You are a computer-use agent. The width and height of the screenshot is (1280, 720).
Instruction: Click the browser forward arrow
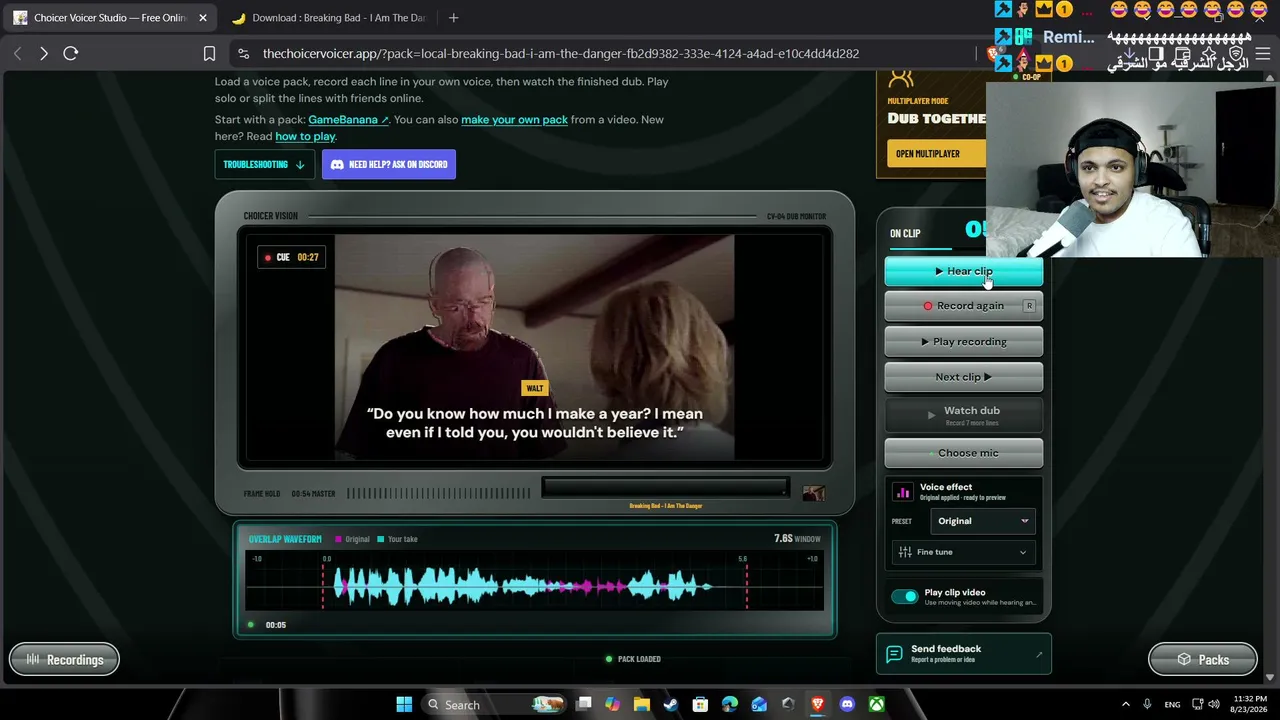[44, 54]
